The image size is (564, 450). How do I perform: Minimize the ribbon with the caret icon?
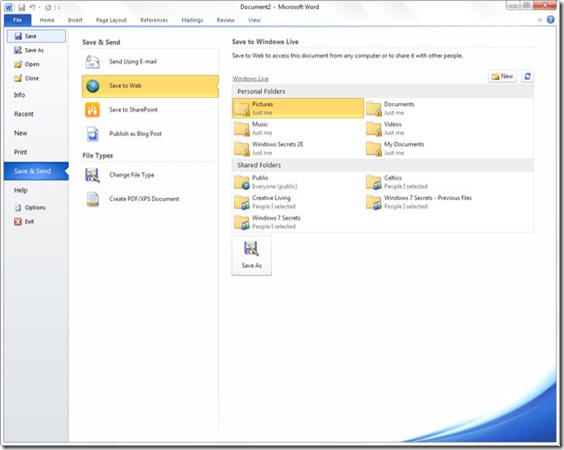[x=540, y=20]
